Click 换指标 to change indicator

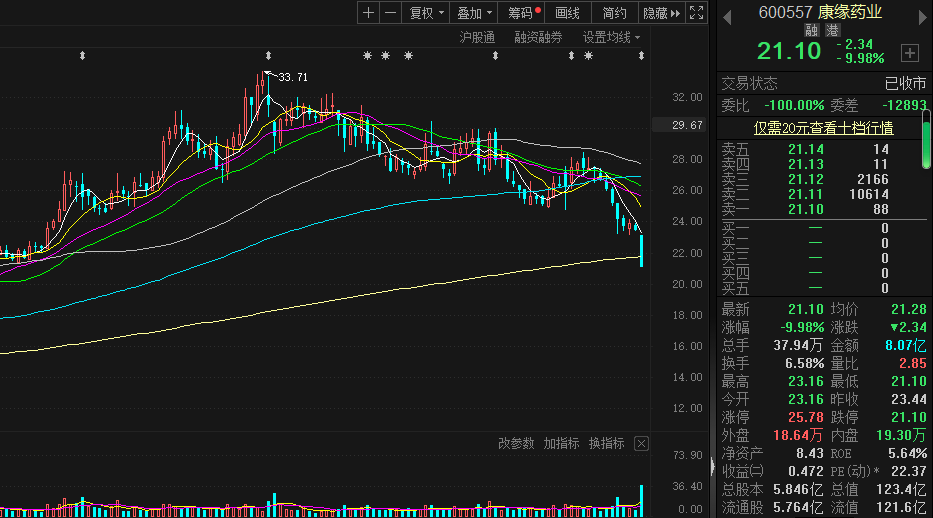tap(606, 444)
